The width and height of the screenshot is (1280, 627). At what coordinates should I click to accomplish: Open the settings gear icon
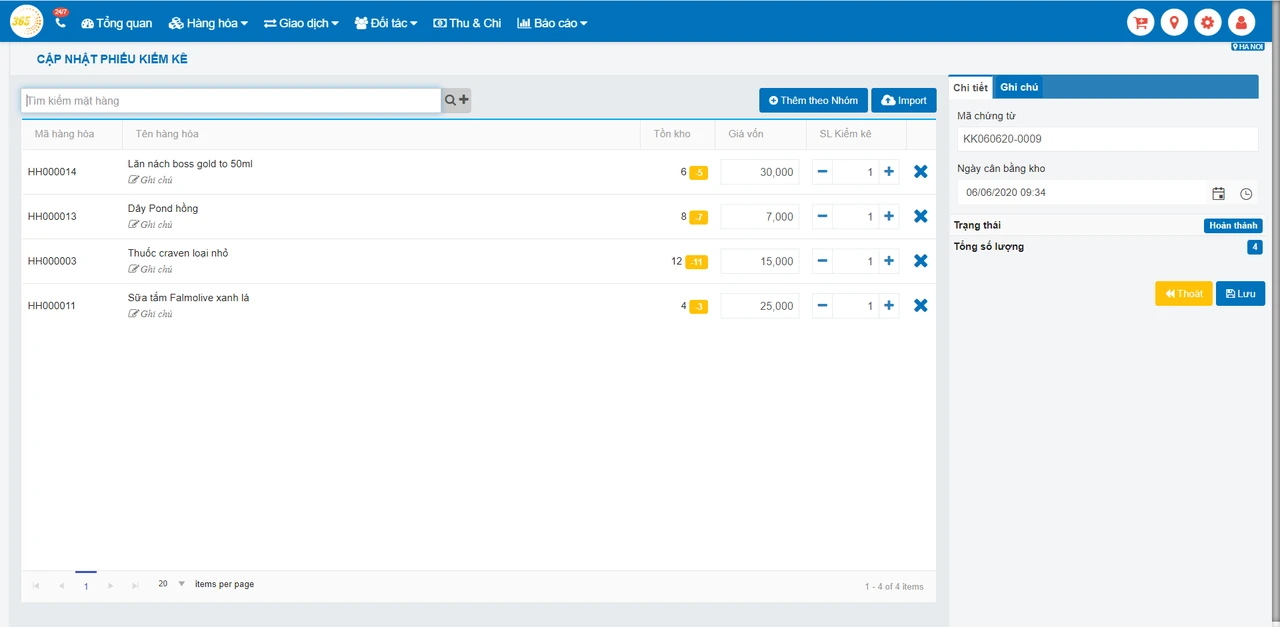pos(1208,22)
